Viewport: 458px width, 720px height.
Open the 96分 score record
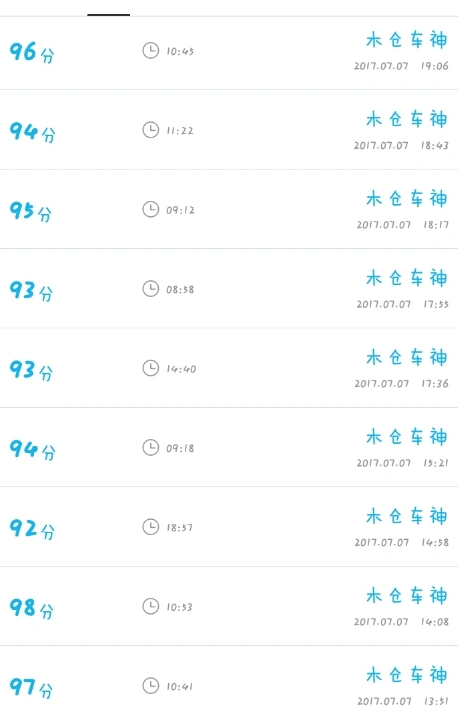tap(229, 53)
